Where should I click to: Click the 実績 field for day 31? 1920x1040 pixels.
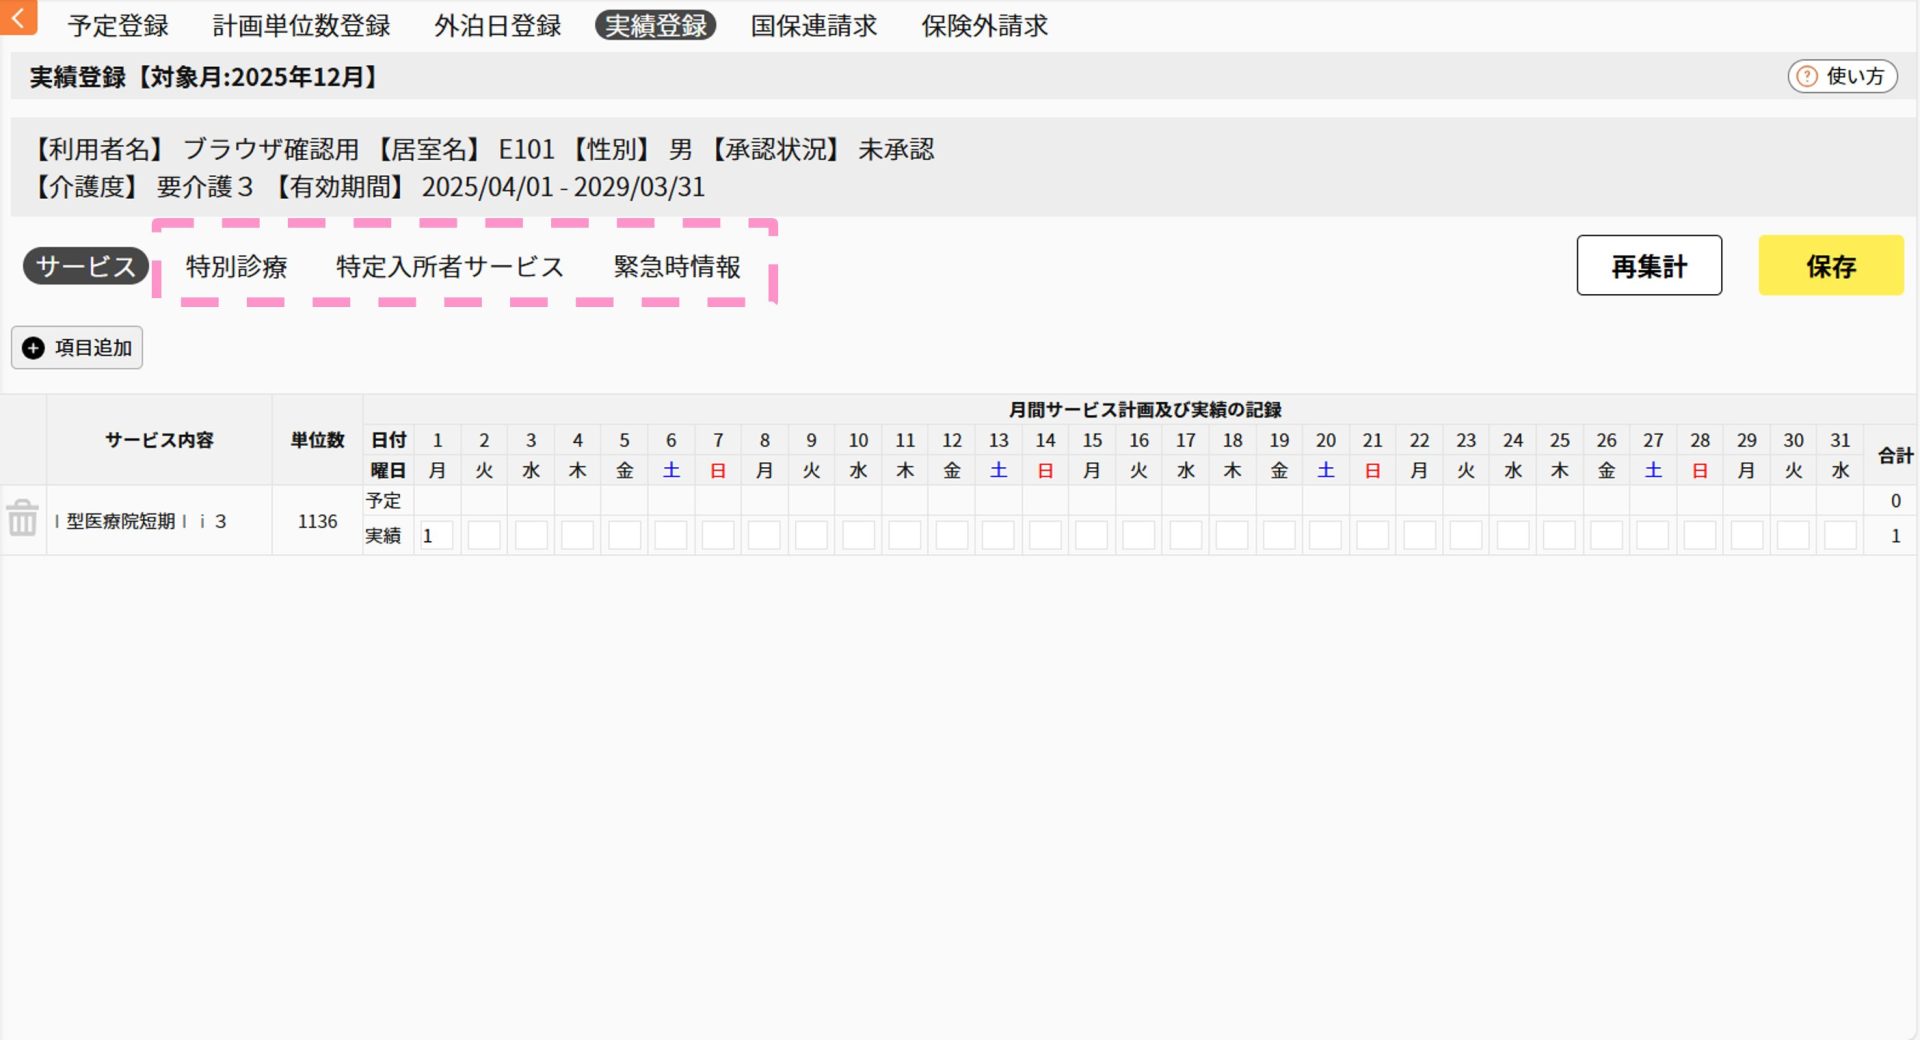tap(1840, 536)
